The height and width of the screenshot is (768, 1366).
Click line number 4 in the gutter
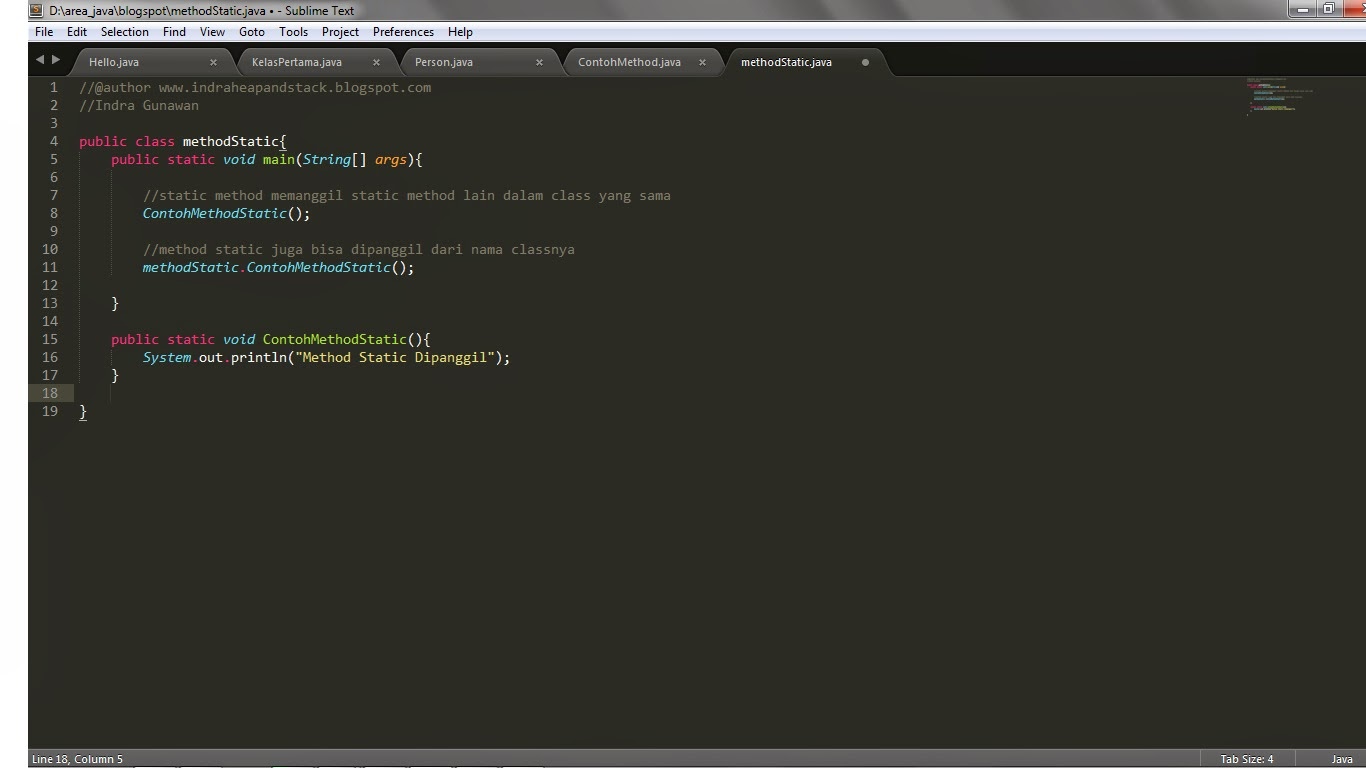[54, 141]
